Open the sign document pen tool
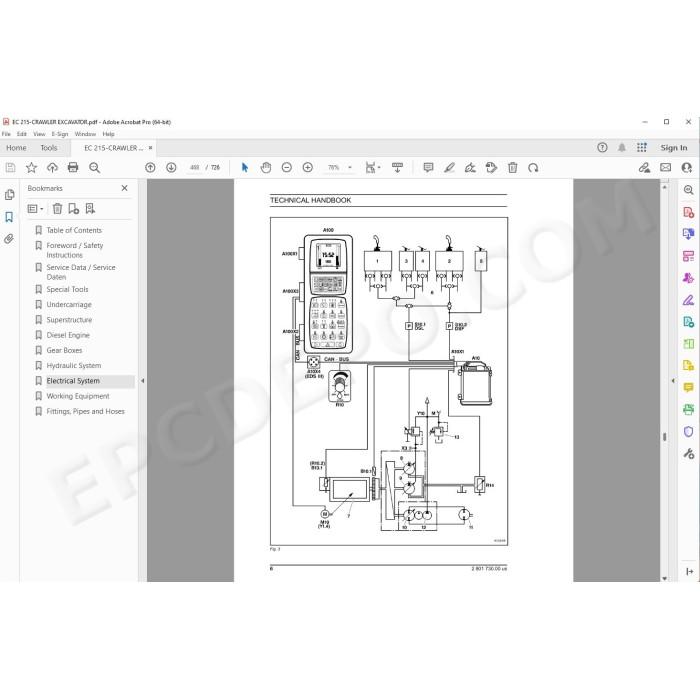 pos(470,168)
